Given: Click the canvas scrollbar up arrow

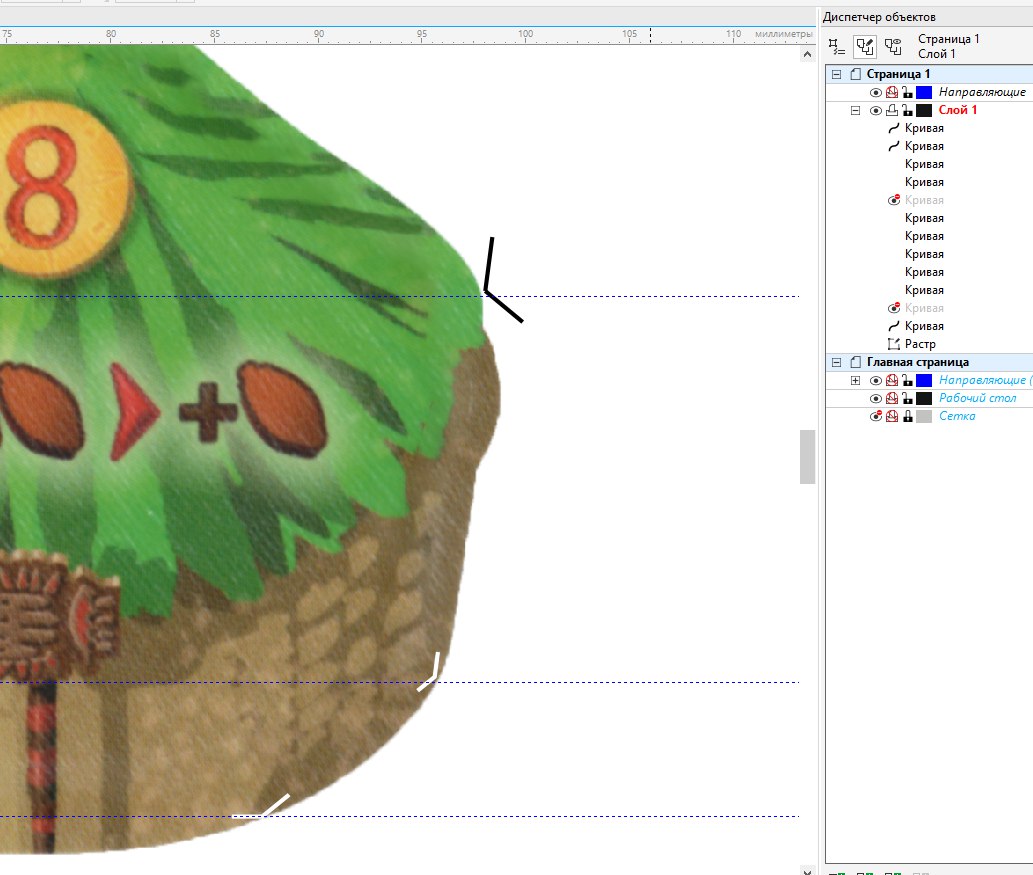Looking at the screenshot, I should point(807,55).
